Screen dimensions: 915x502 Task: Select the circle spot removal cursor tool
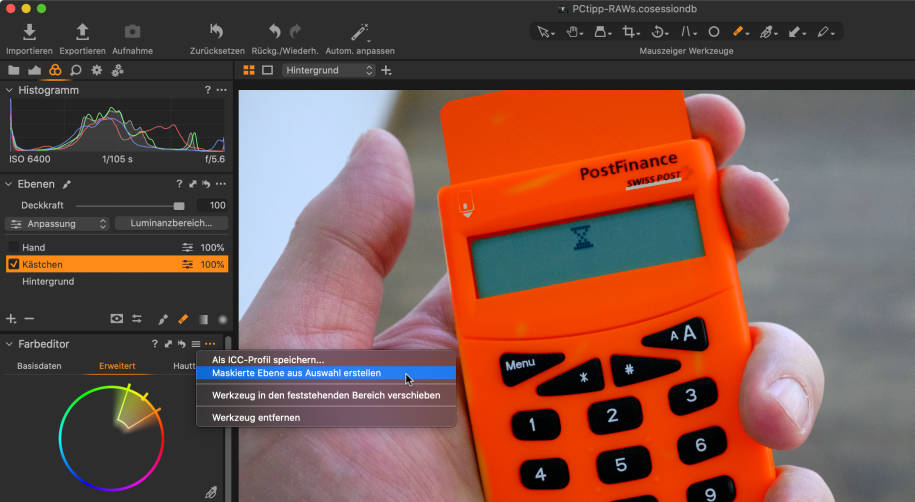[714, 32]
